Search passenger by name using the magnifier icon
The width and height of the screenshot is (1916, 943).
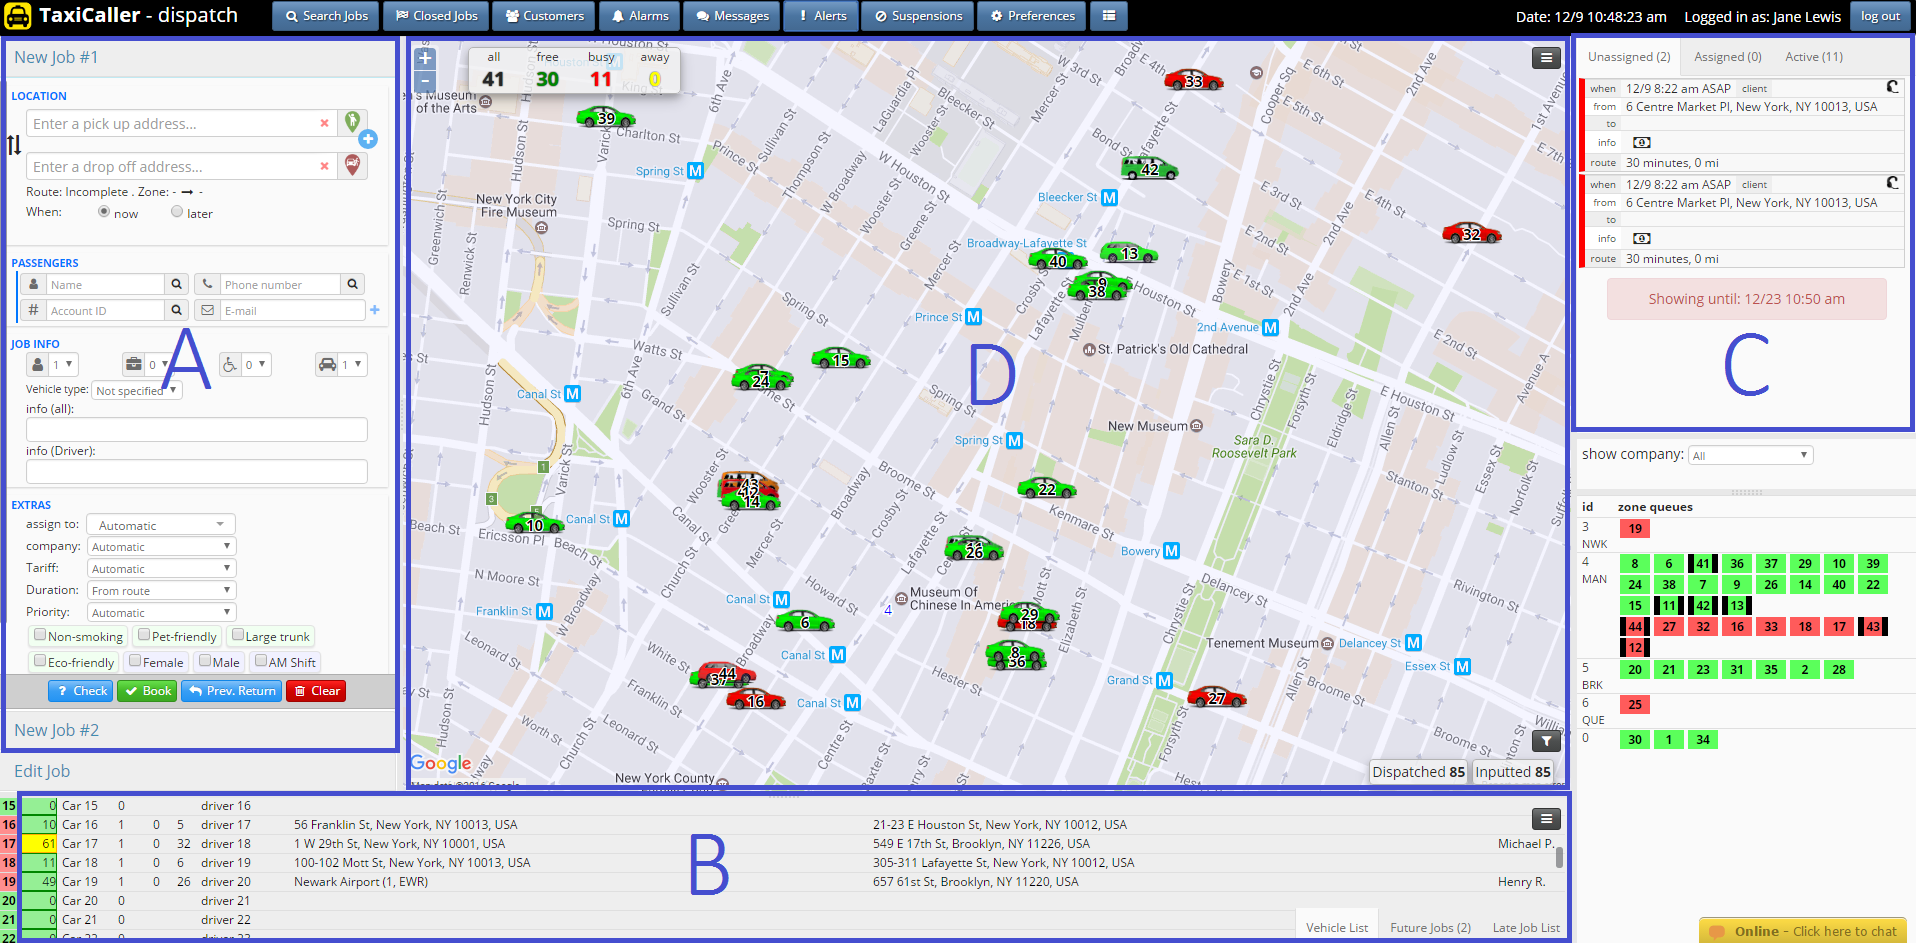coord(176,284)
